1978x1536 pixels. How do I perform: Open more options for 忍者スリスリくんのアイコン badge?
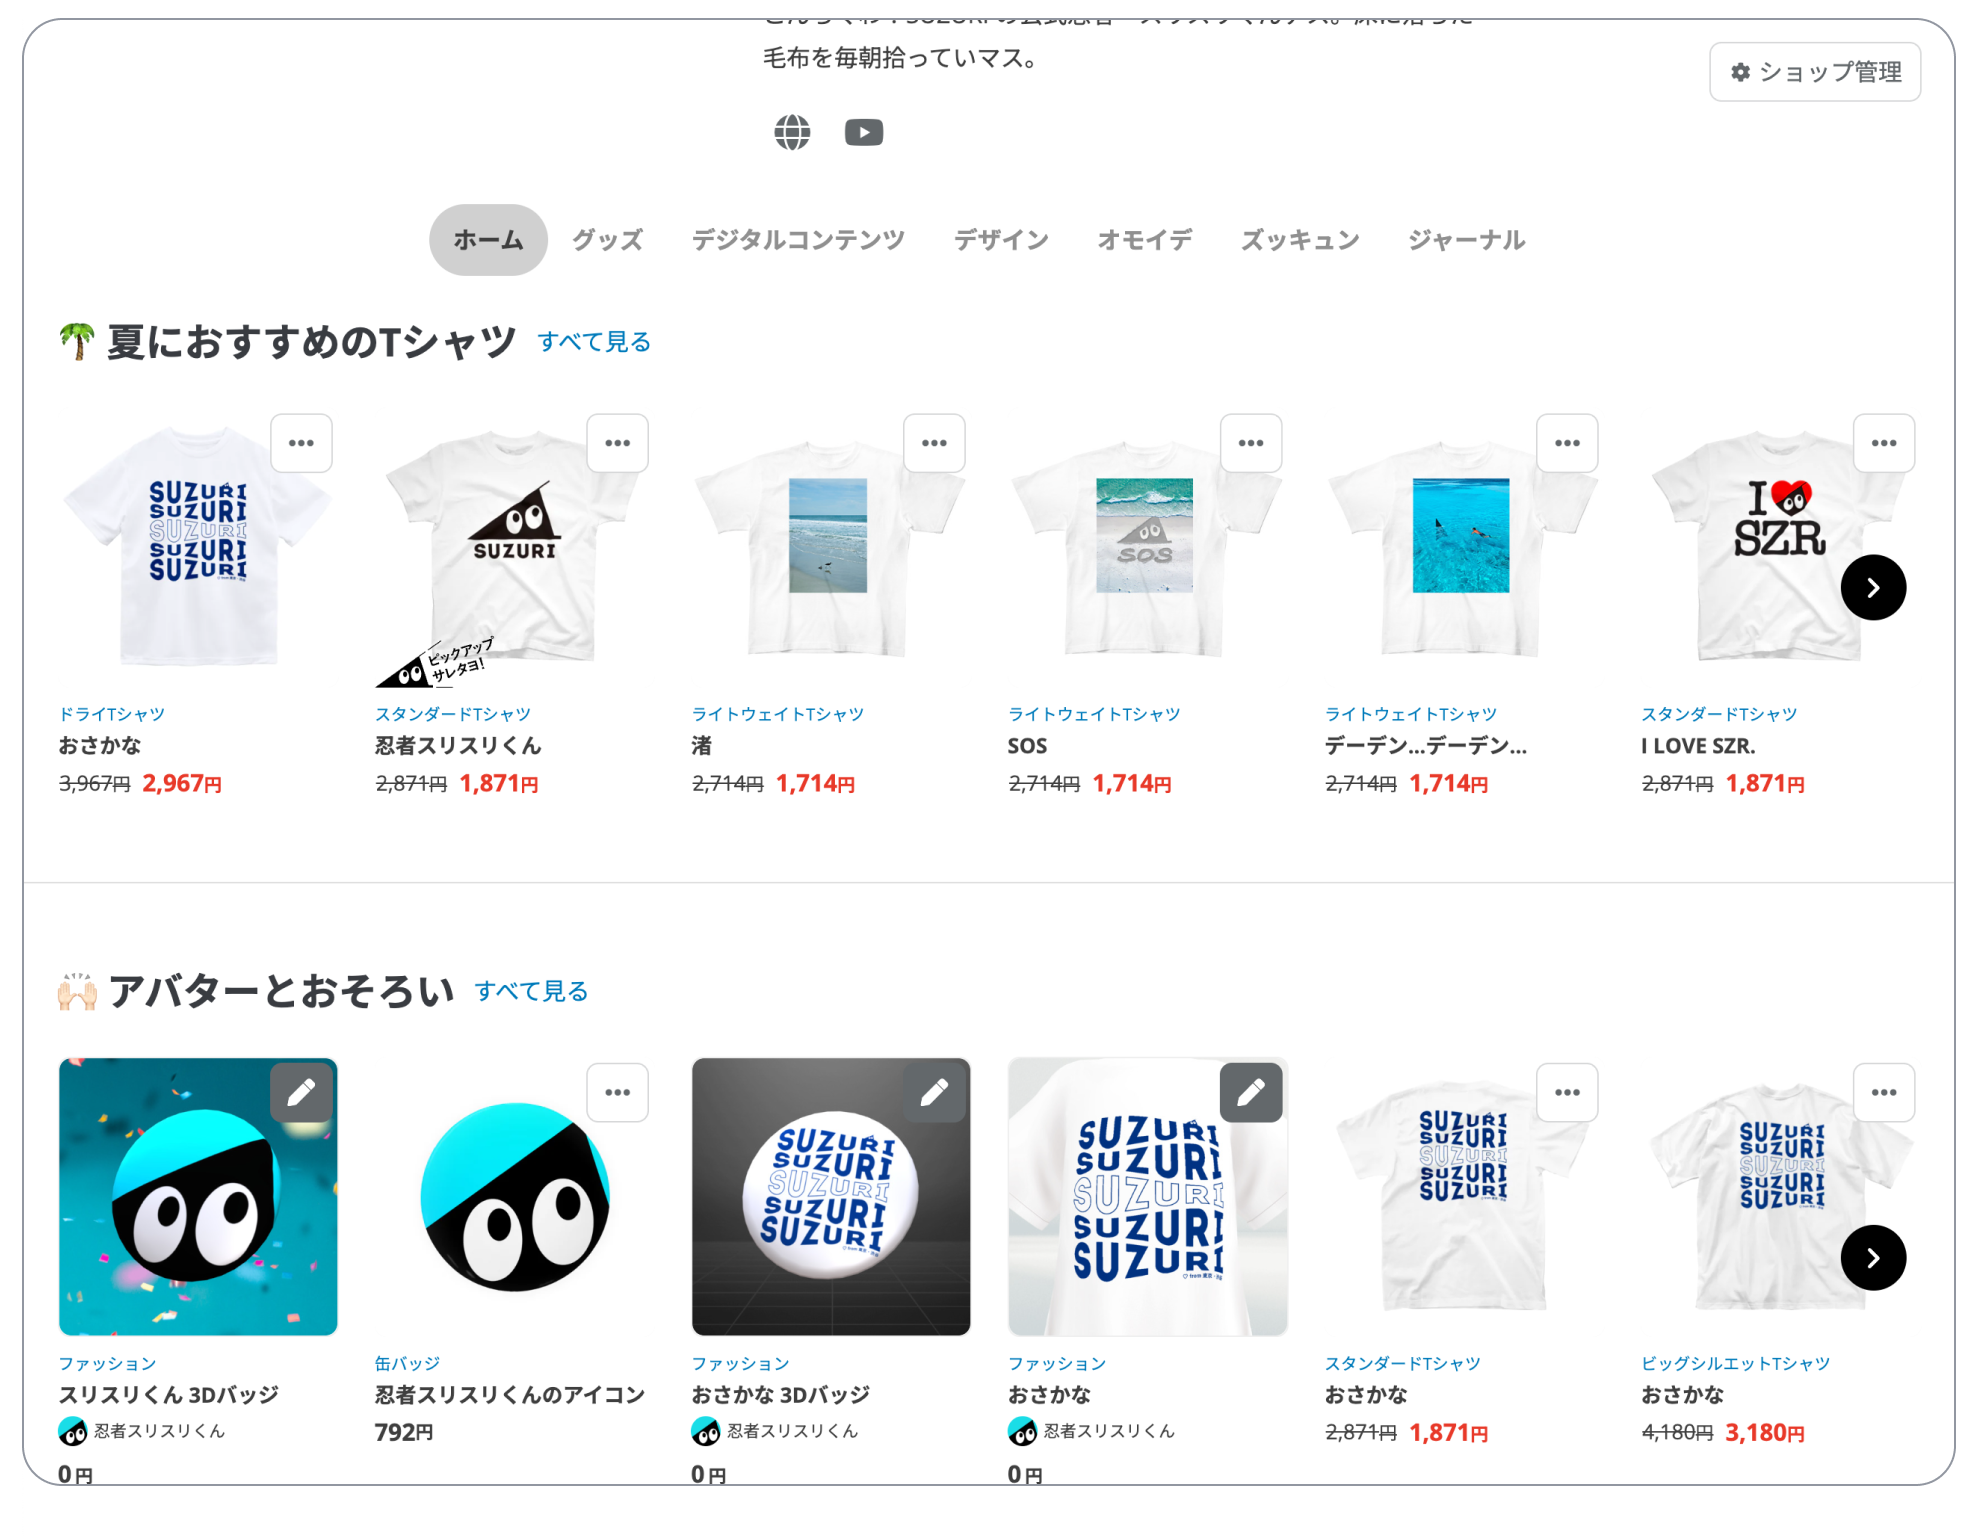[x=618, y=1092]
